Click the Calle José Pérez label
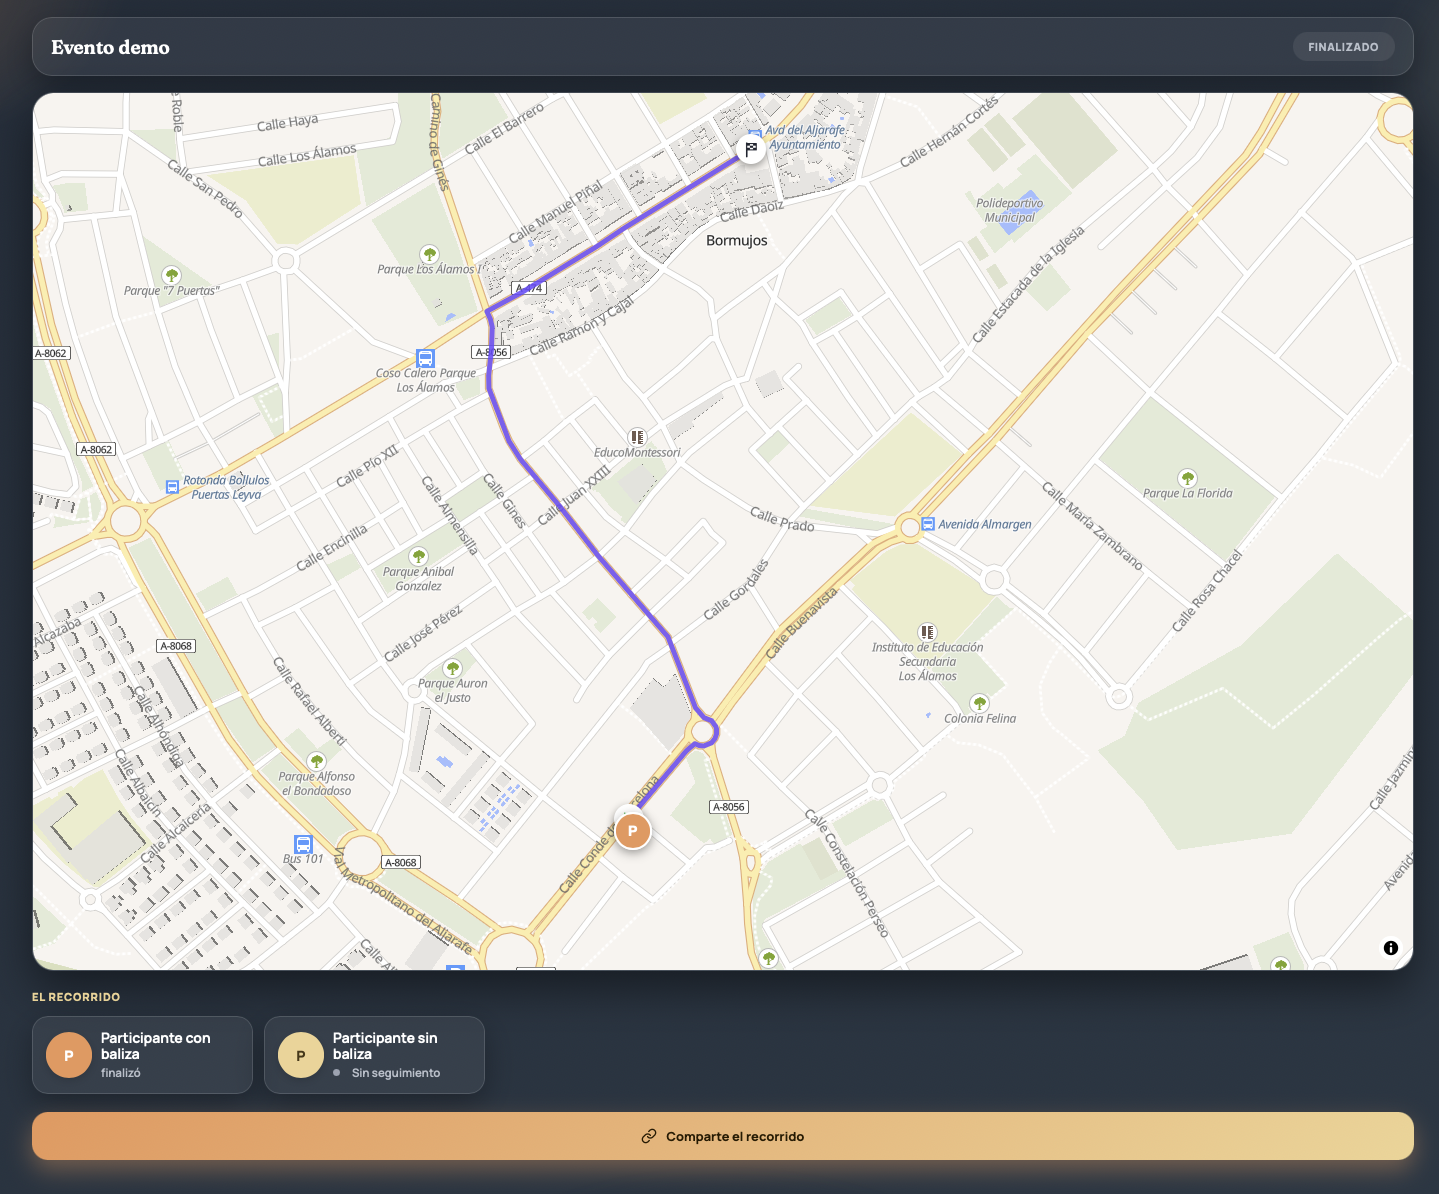 point(423,633)
